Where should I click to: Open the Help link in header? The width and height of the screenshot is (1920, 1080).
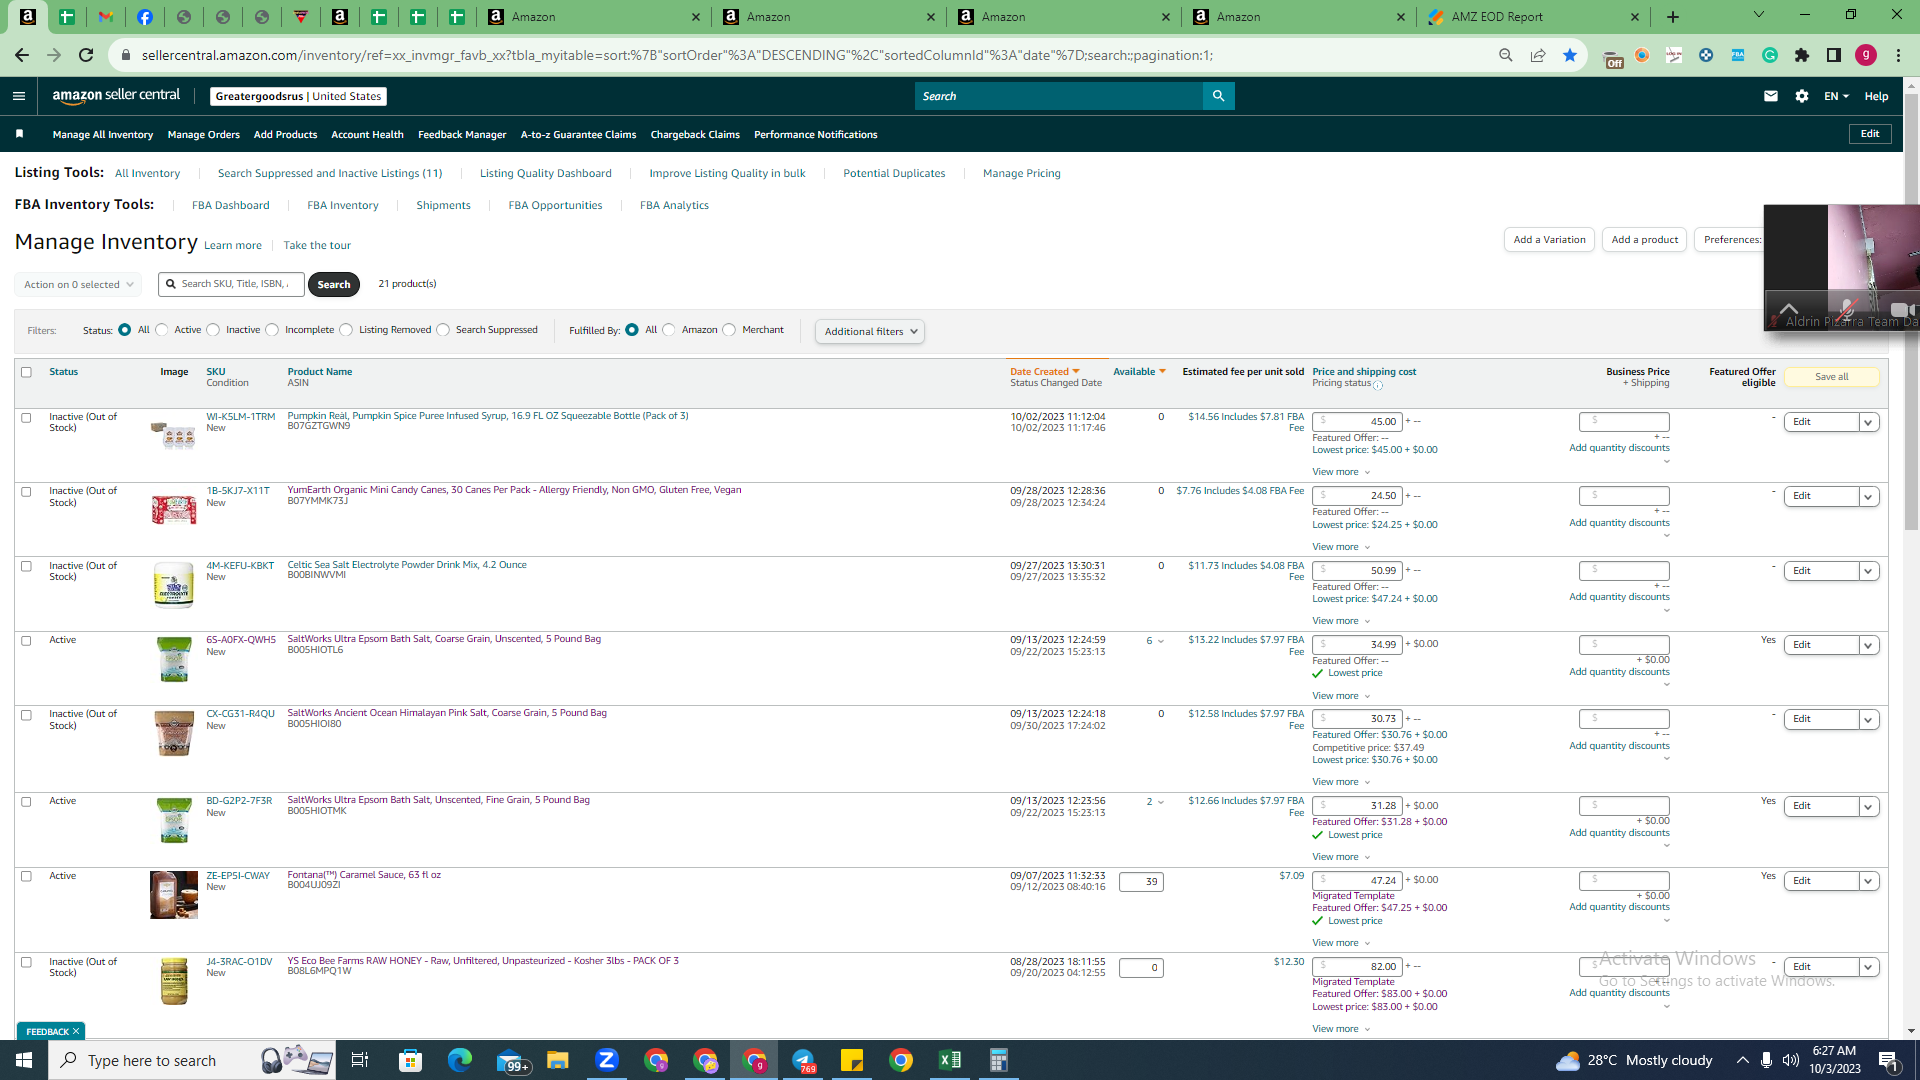tap(1876, 97)
